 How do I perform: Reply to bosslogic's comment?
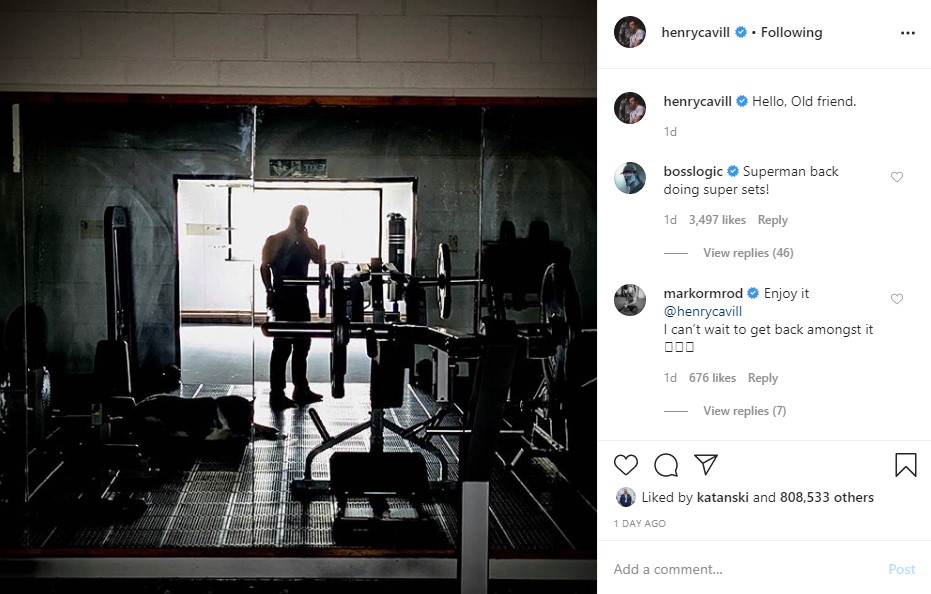tap(772, 220)
